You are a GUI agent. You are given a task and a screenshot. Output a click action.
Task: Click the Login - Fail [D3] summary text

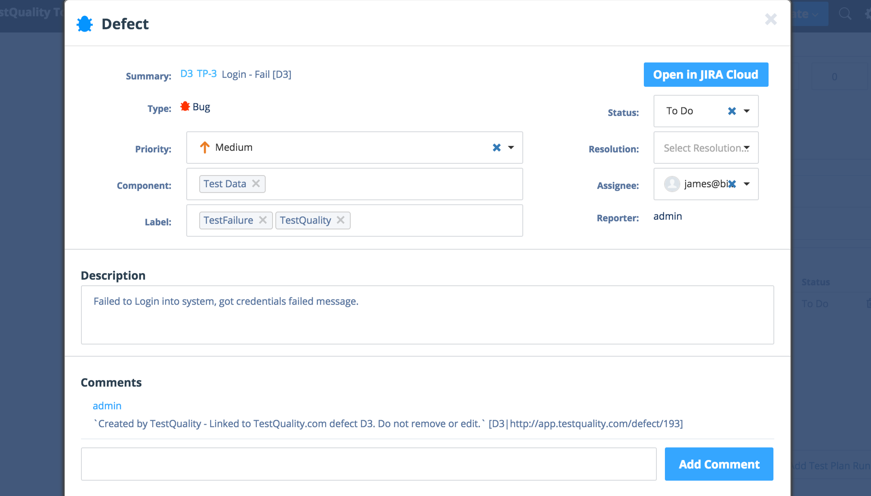coord(257,74)
